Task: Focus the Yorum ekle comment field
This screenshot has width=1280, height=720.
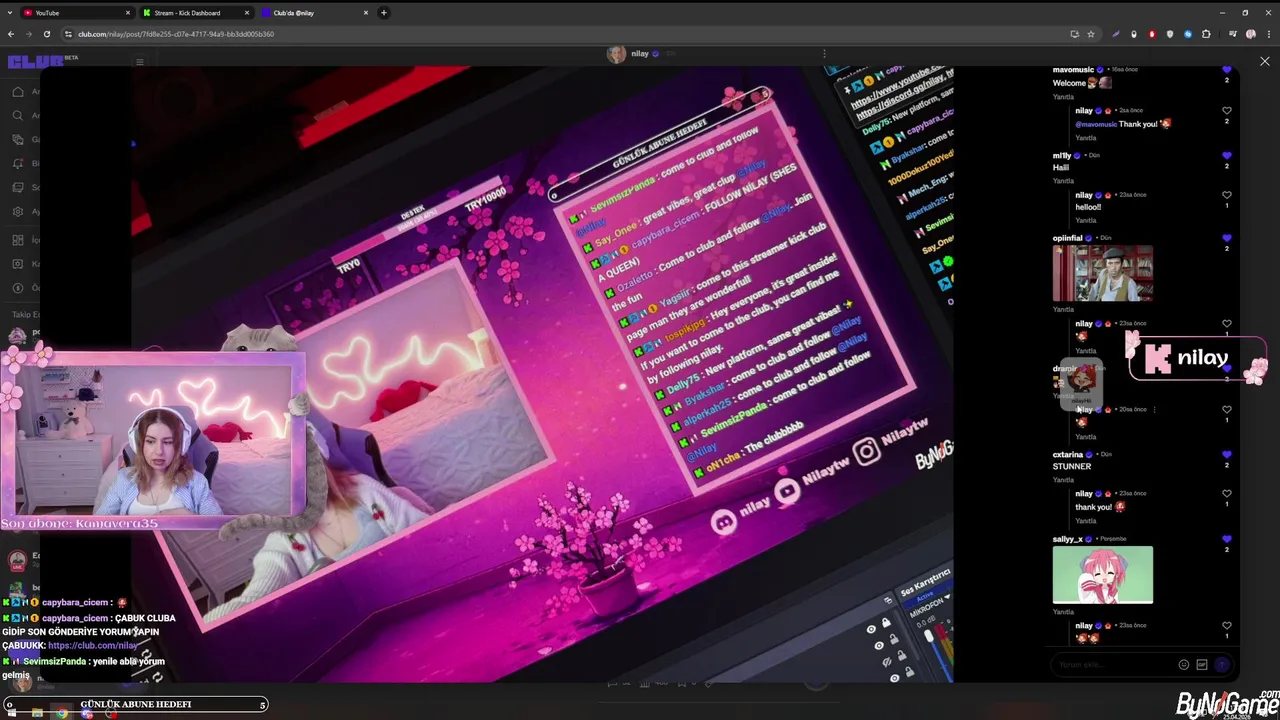Action: coord(1115,665)
